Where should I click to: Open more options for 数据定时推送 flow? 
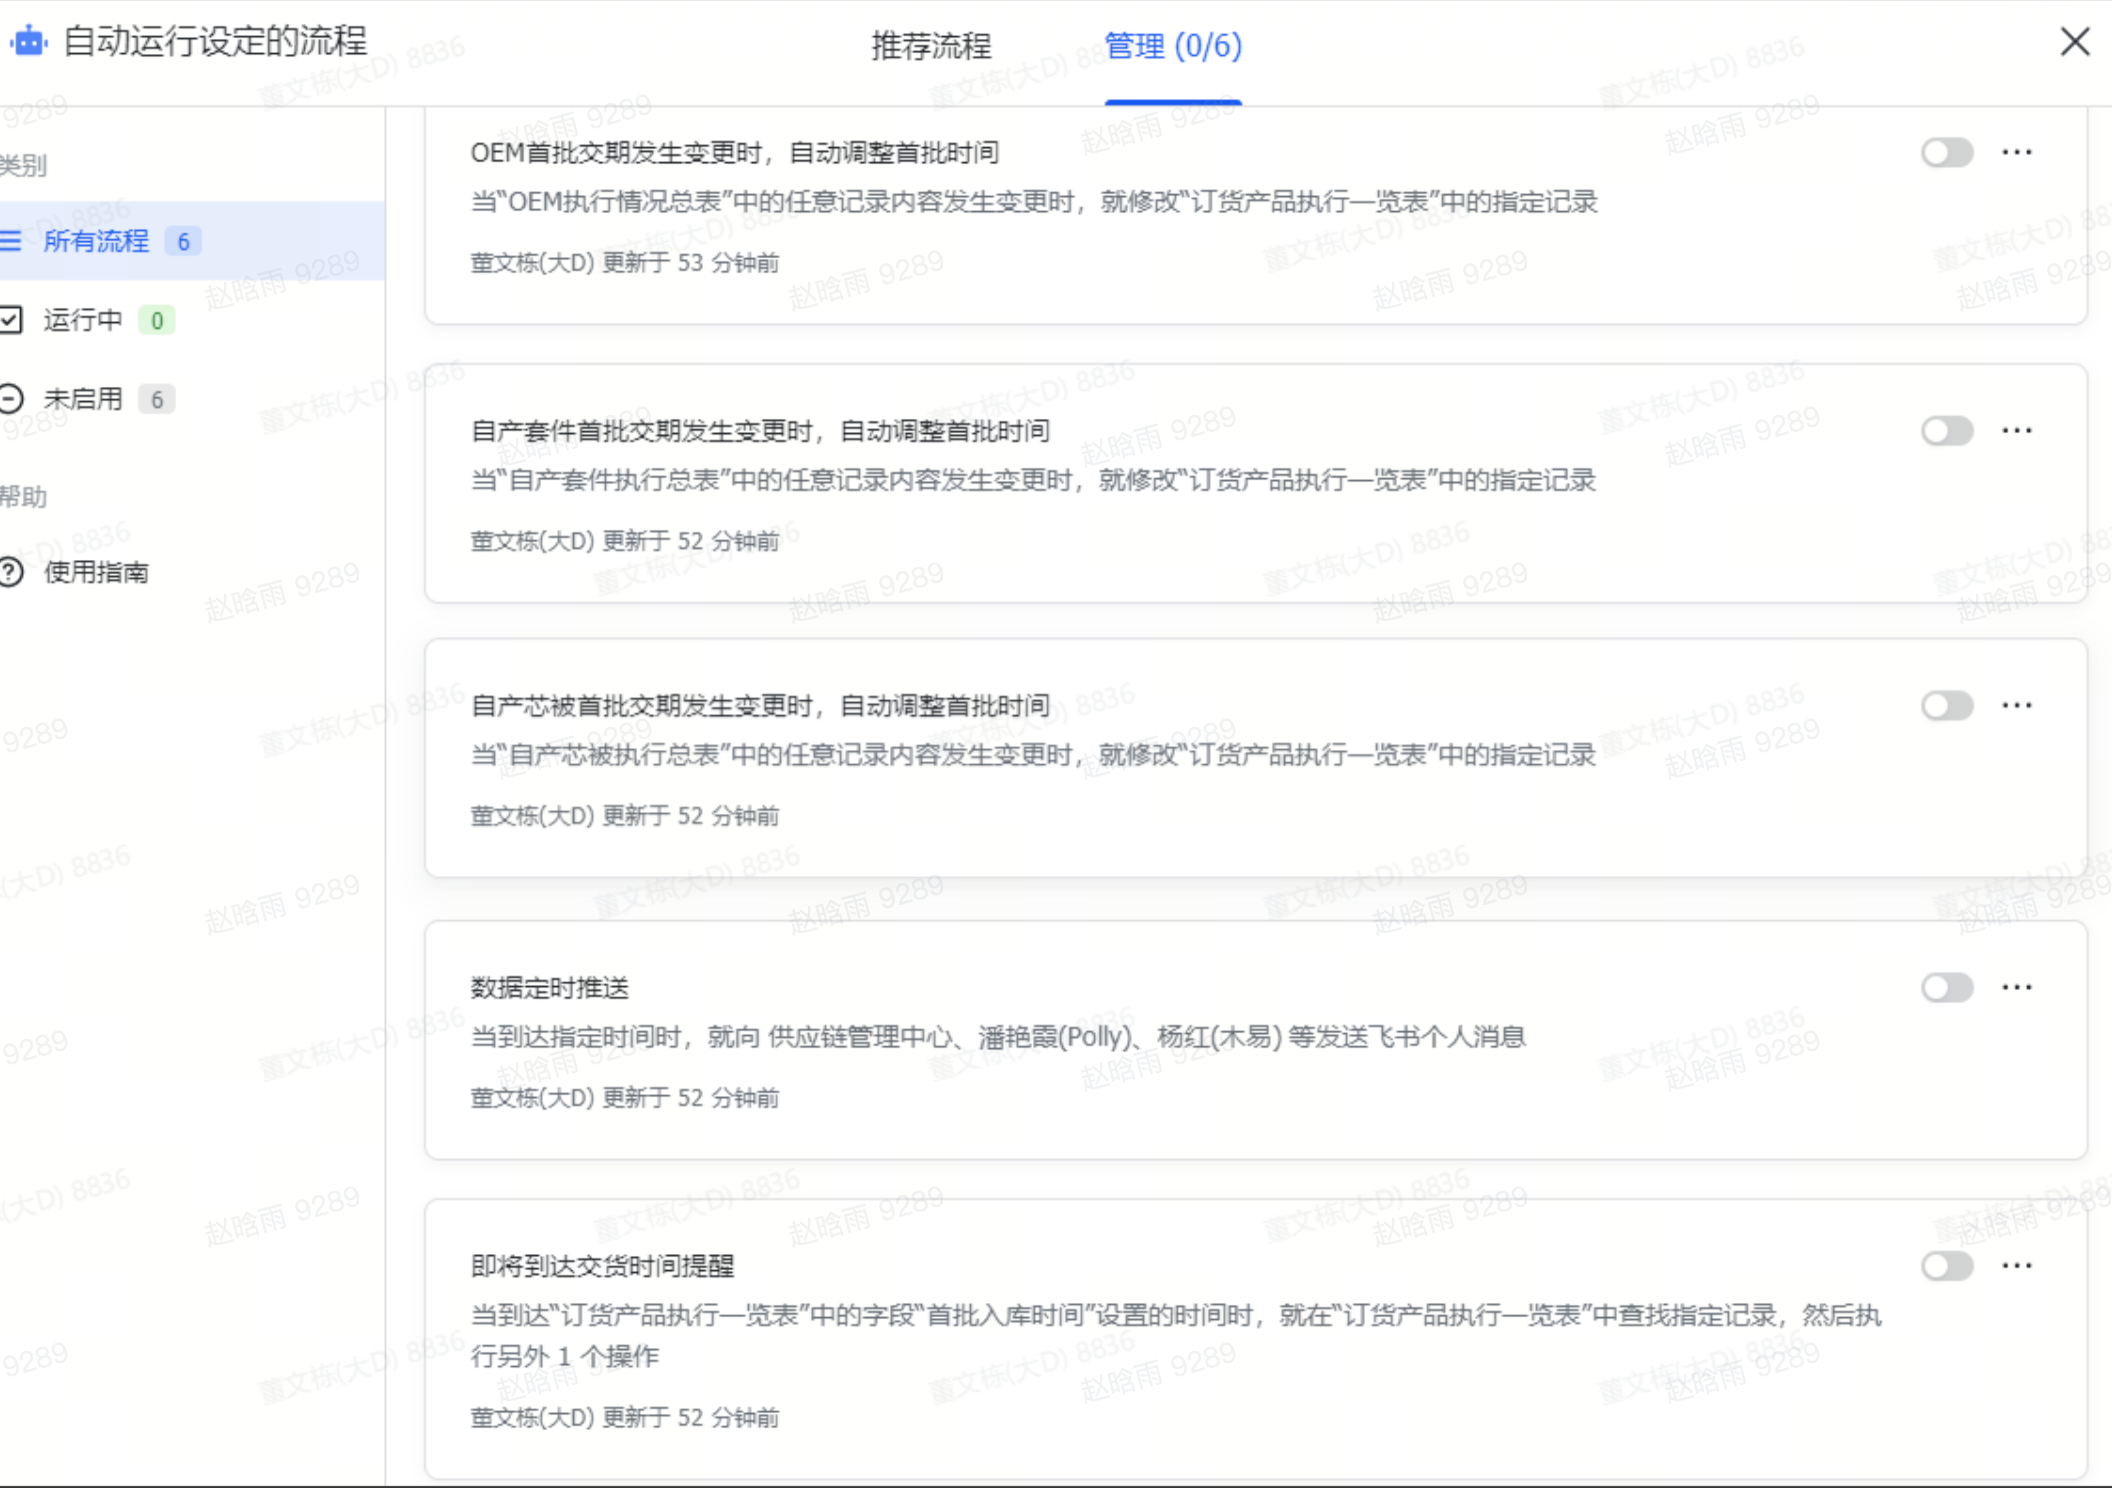tap(2016, 987)
